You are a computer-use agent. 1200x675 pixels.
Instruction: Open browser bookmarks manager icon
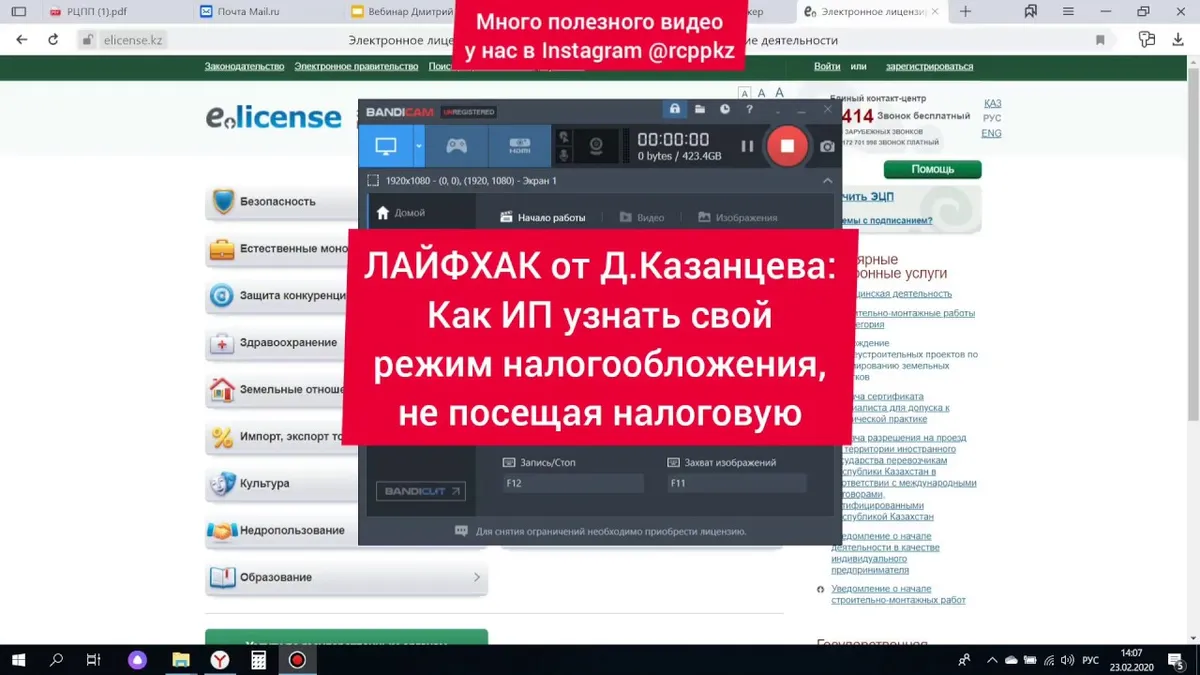(1031, 12)
